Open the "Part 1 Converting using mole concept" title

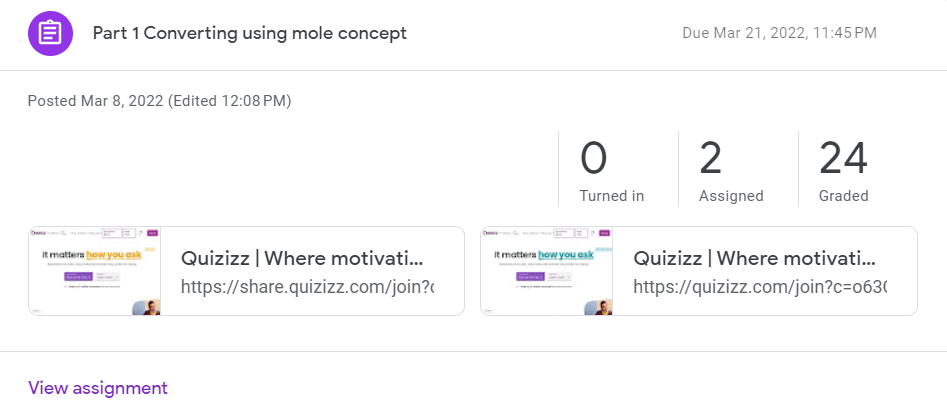(249, 33)
